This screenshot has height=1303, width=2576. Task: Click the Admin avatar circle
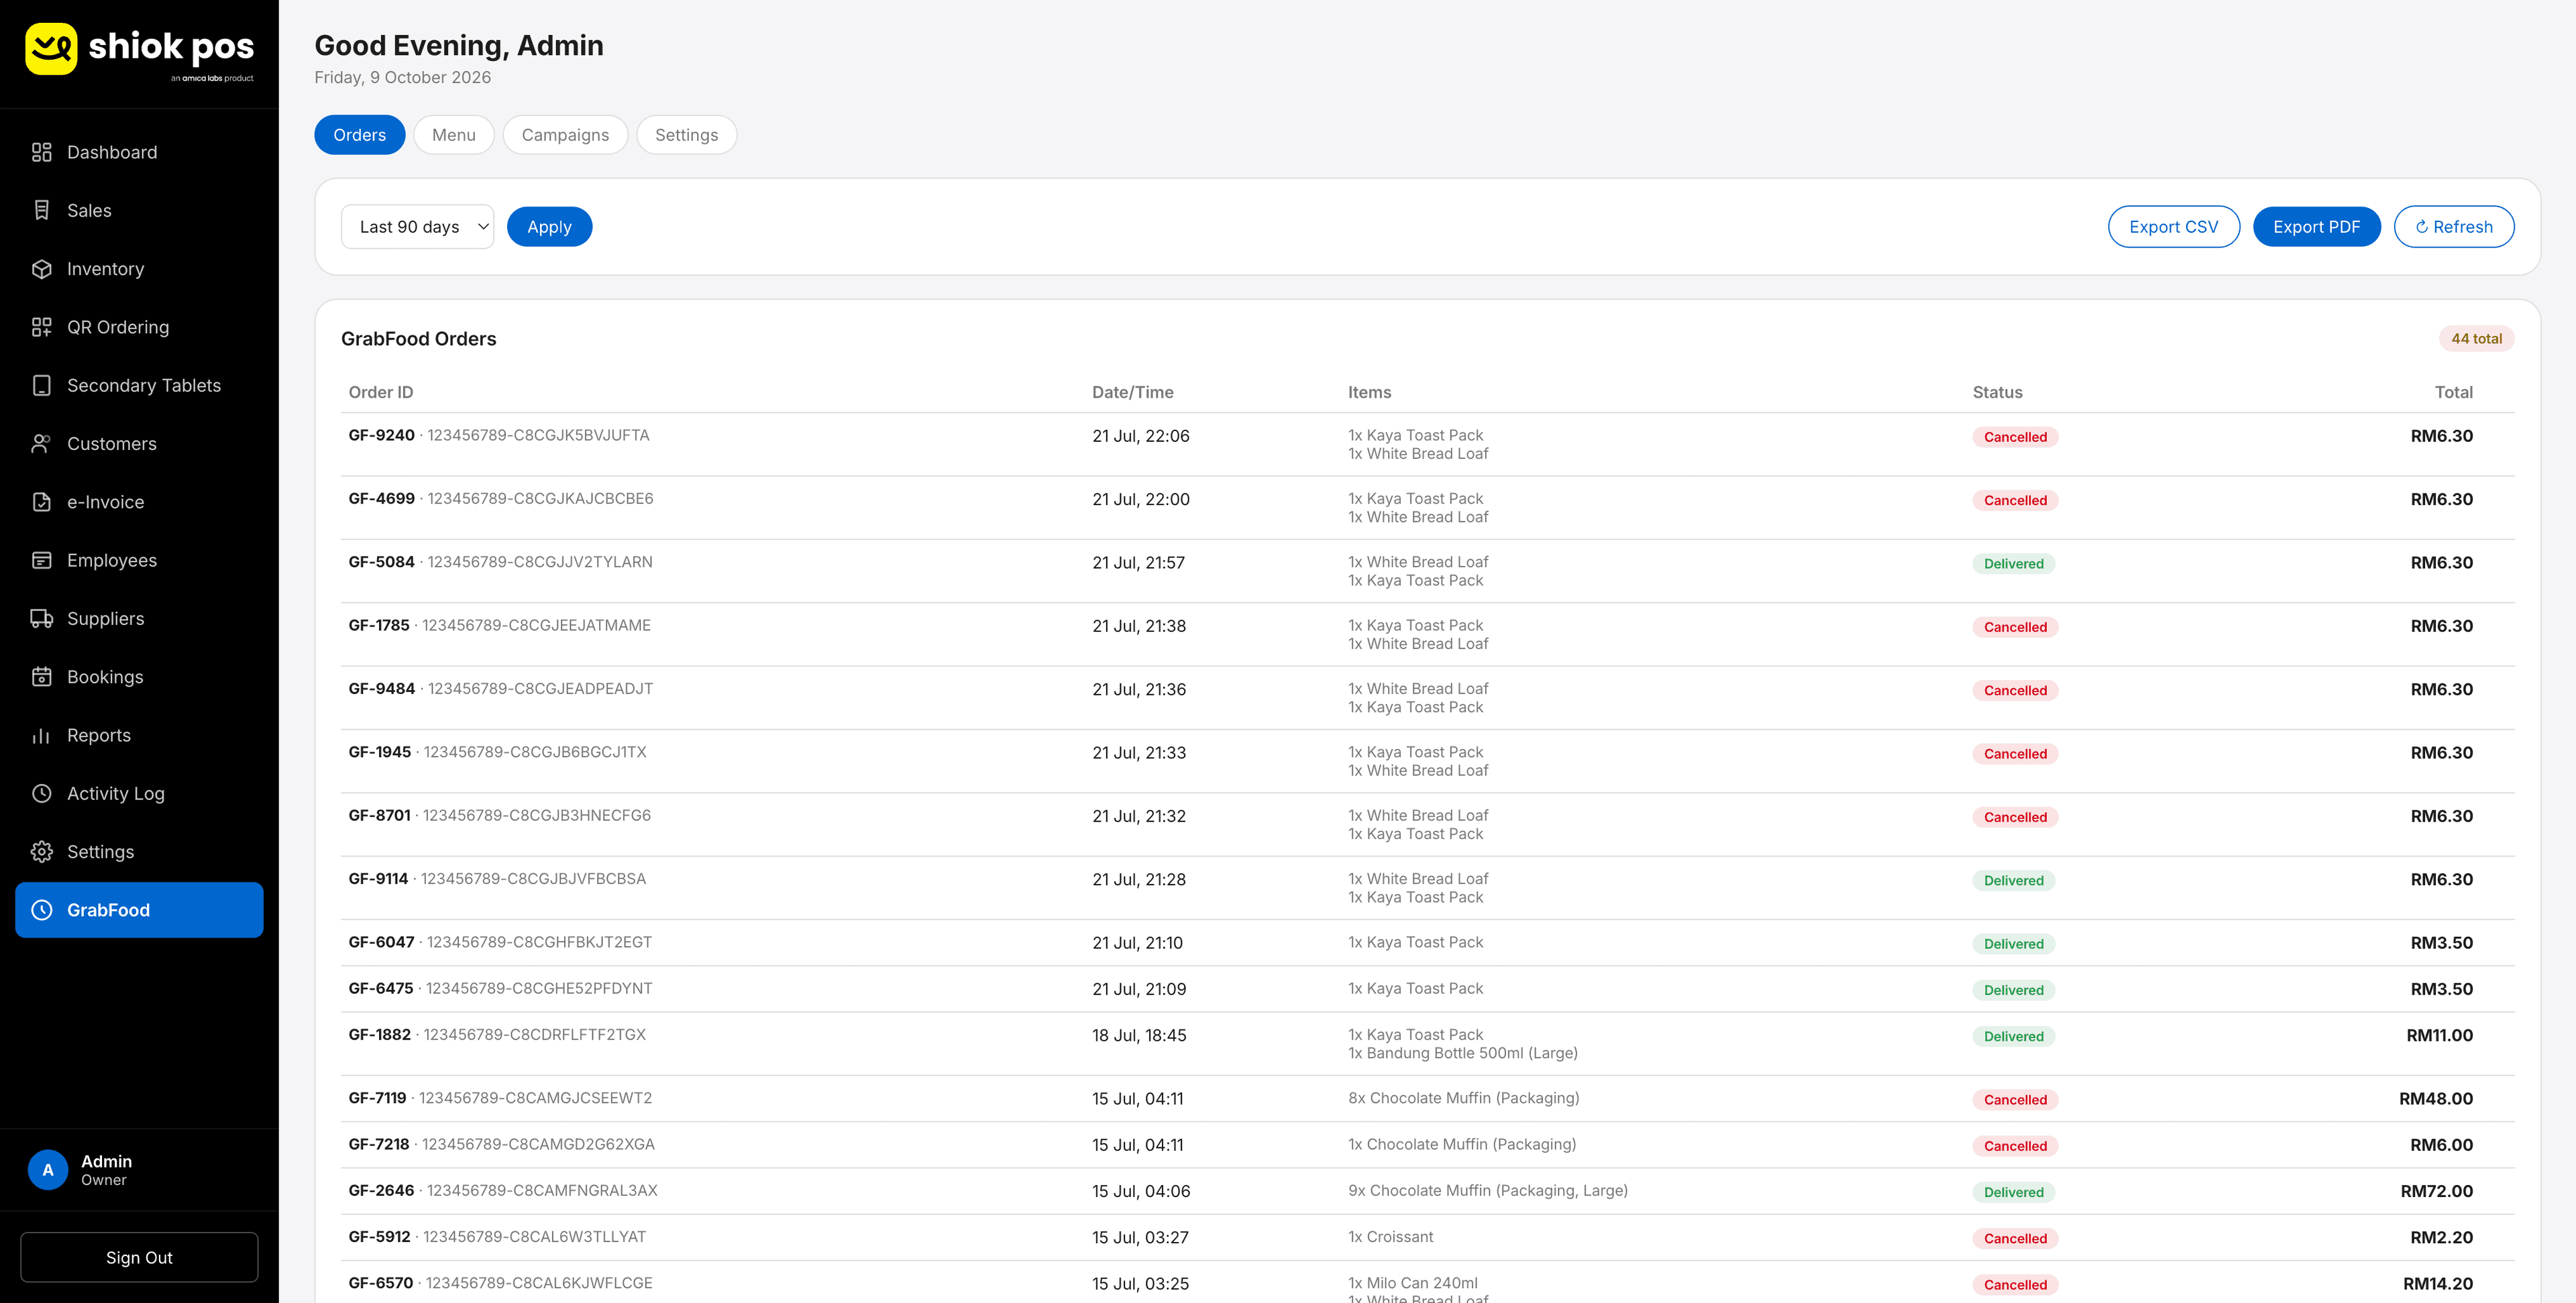tap(48, 1170)
